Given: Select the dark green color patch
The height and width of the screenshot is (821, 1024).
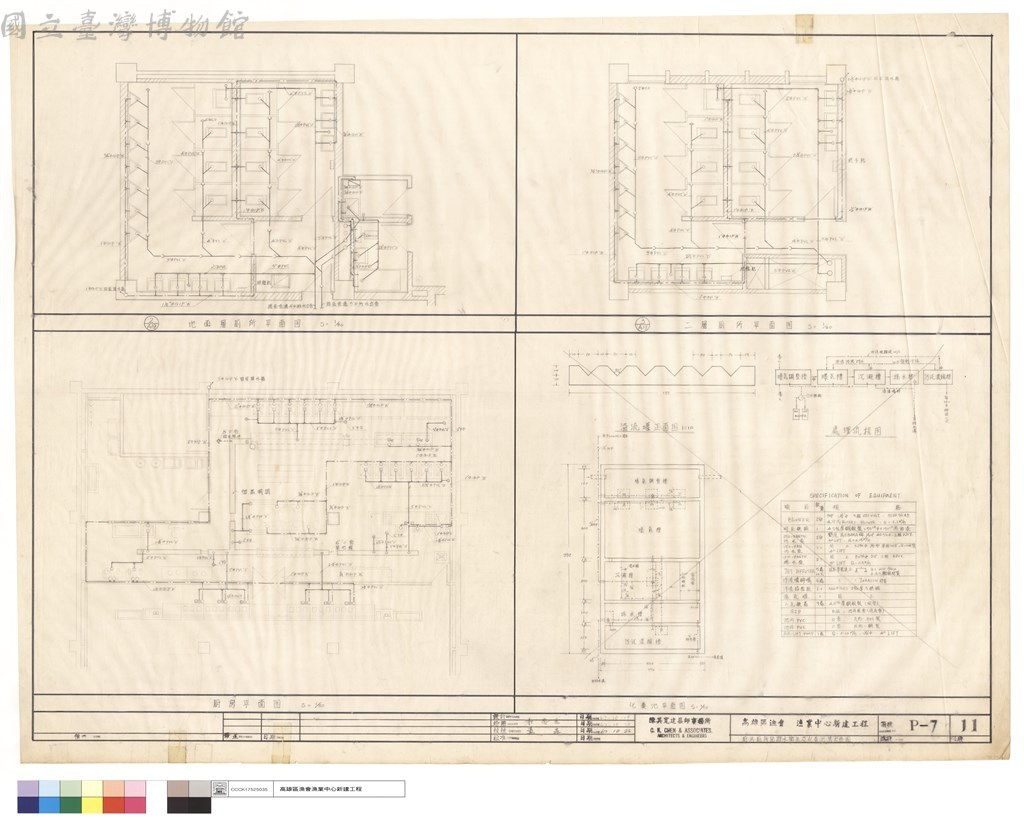Looking at the screenshot, I should click(x=71, y=805).
